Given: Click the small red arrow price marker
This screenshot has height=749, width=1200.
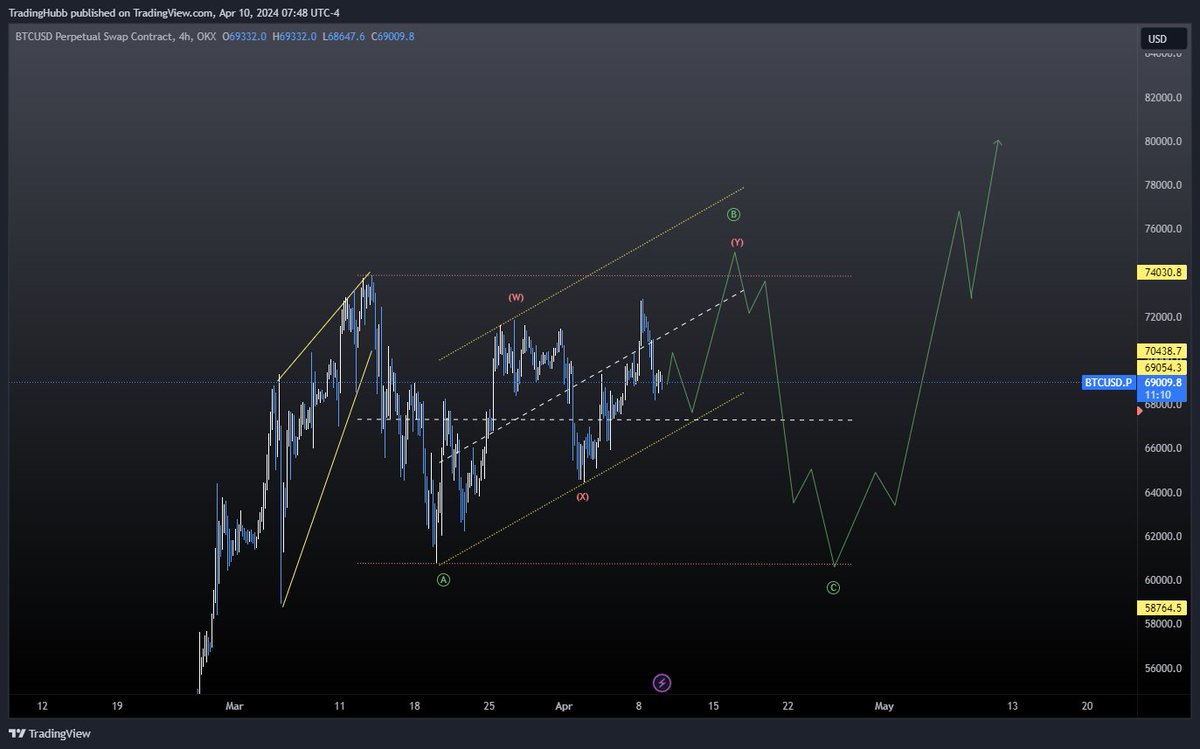Looking at the screenshot, I should point(1141,410).
